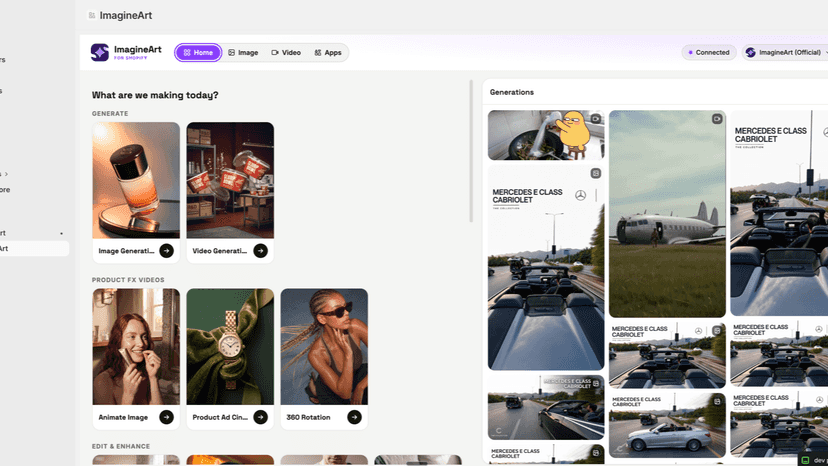Switch to the Video tab
828x466 pixels.
pyautogui.click(x=286, y=52)
